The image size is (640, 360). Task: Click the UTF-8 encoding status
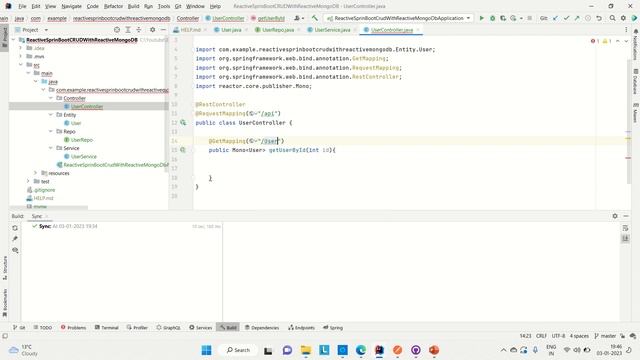[558, 336]
